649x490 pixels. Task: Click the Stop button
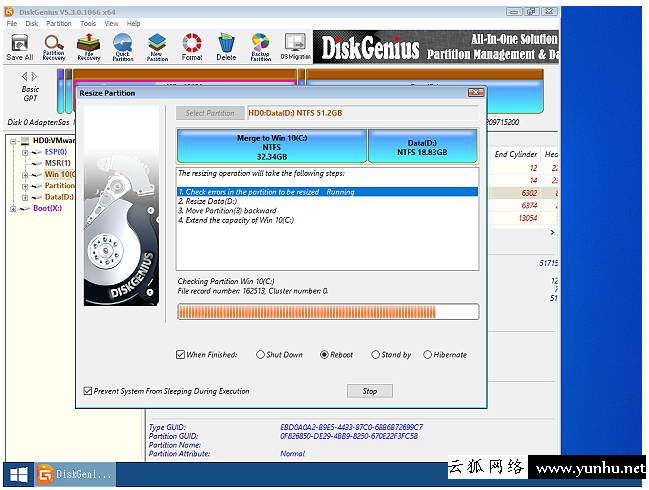370,391
